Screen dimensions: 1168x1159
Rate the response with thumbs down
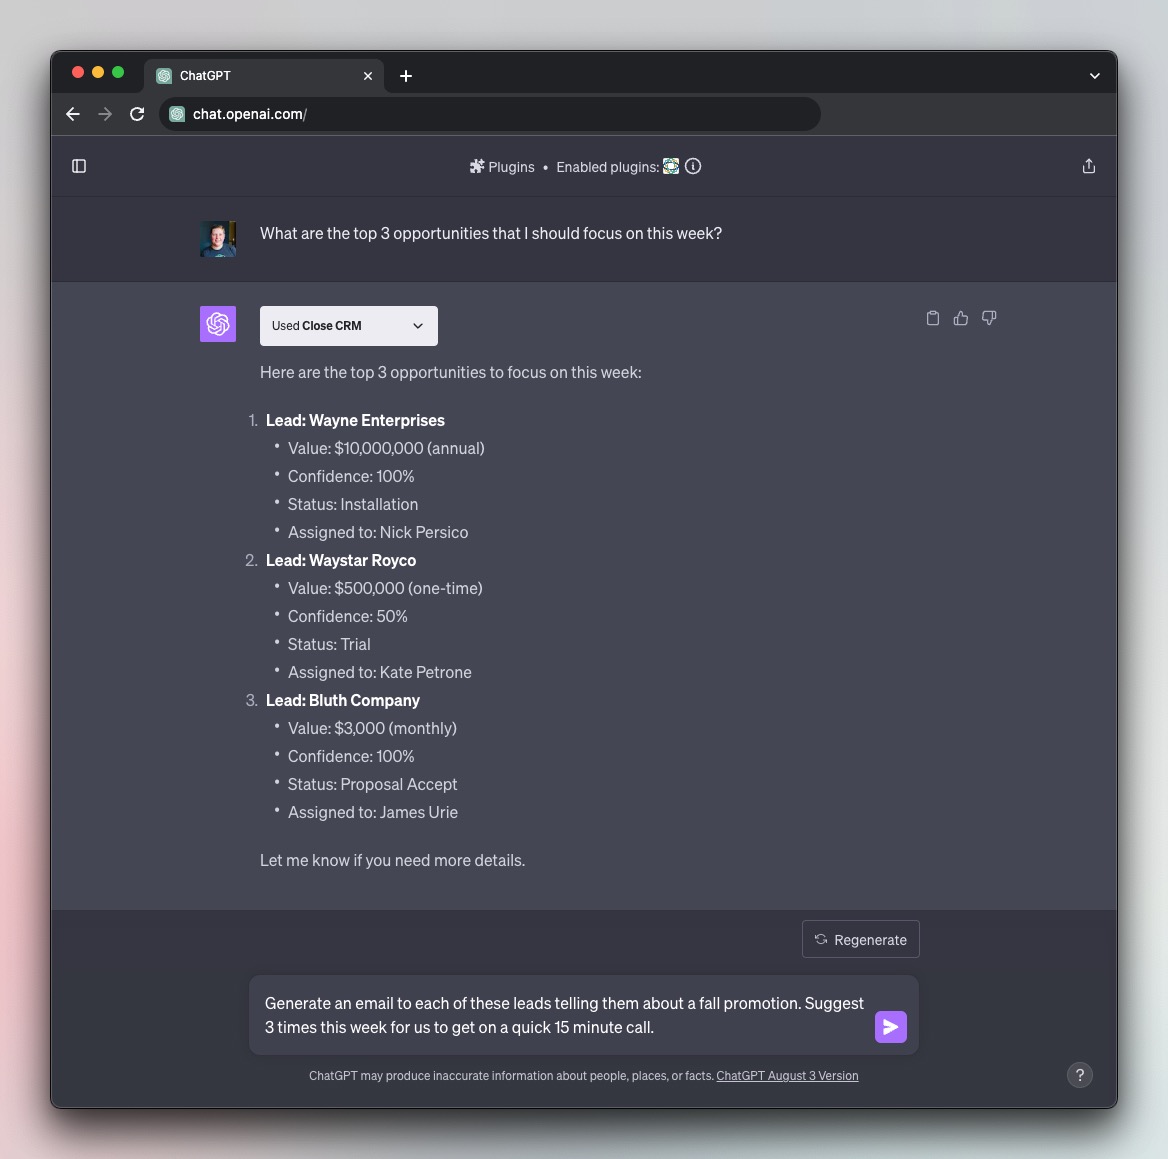tap(988, 317)
